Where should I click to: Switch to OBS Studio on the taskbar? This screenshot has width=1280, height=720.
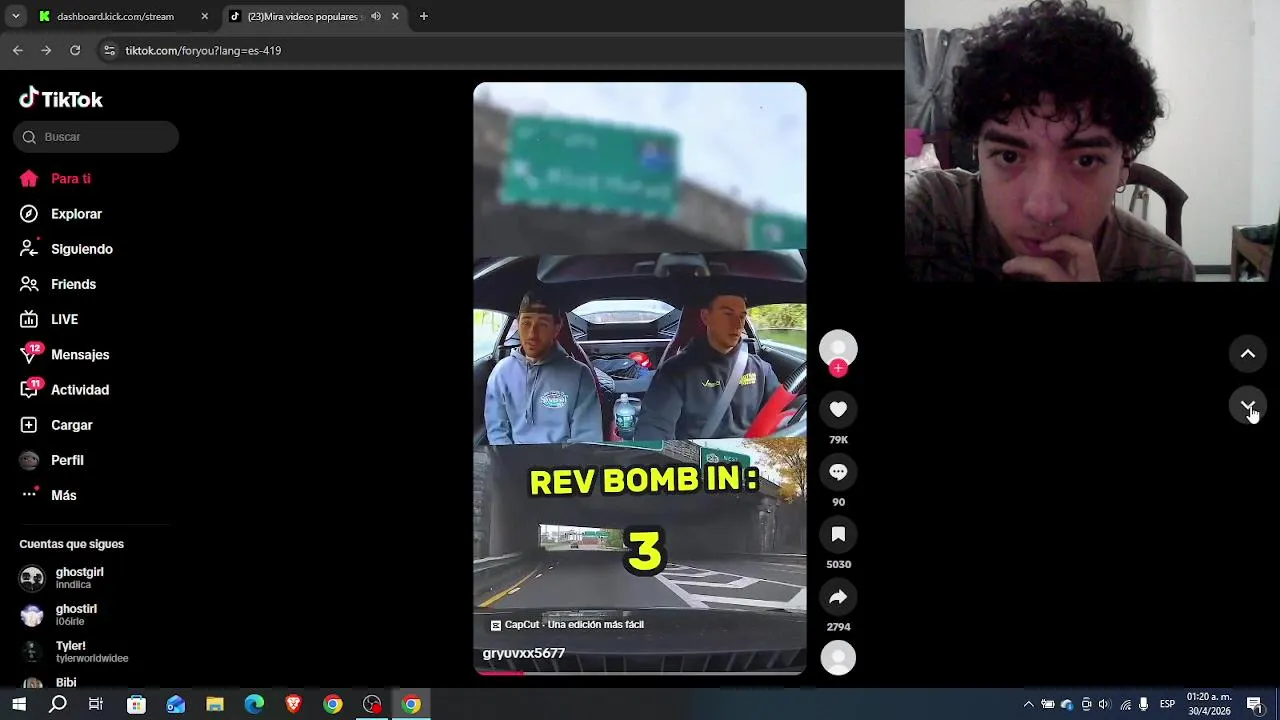coord(372,704)
